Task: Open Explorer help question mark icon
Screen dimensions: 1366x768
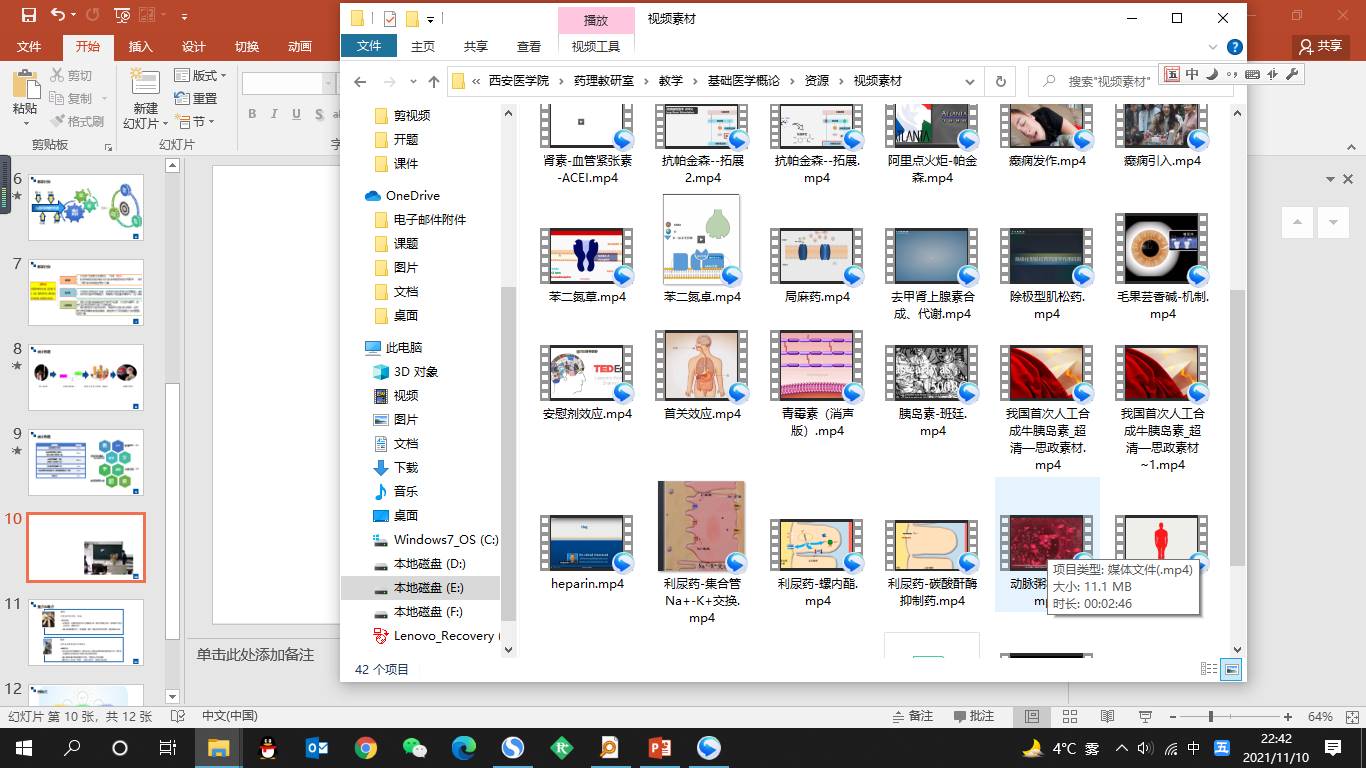Action: tap(1235, 47)
